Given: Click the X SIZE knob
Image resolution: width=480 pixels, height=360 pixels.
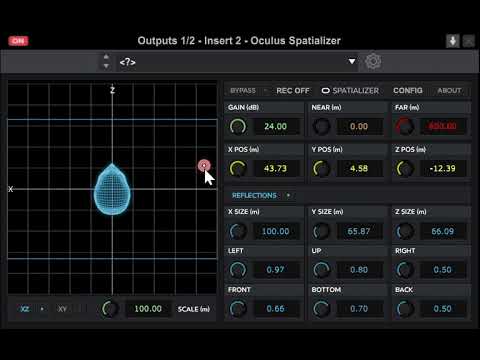Looking at the screenshot, I should [x=238, y=231].
